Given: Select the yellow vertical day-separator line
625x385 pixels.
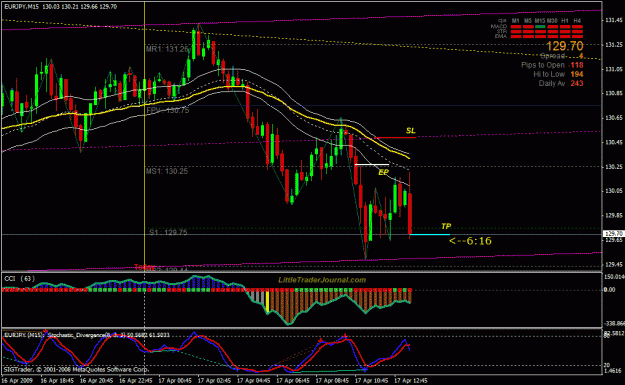Looking at the screenshot, I should [x=144, y=136].
